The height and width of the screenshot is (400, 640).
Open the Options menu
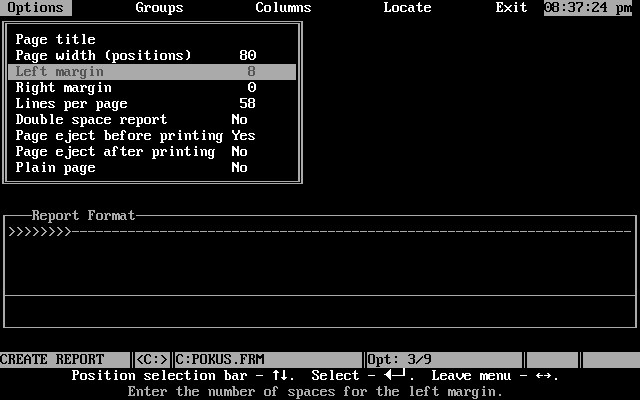pos(36,8)
